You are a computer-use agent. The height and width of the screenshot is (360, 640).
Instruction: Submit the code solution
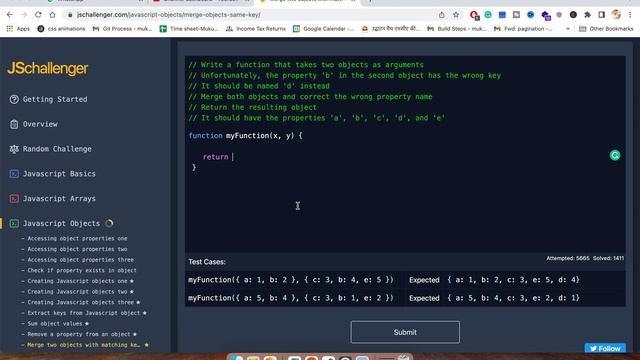[x=405, y=332]
